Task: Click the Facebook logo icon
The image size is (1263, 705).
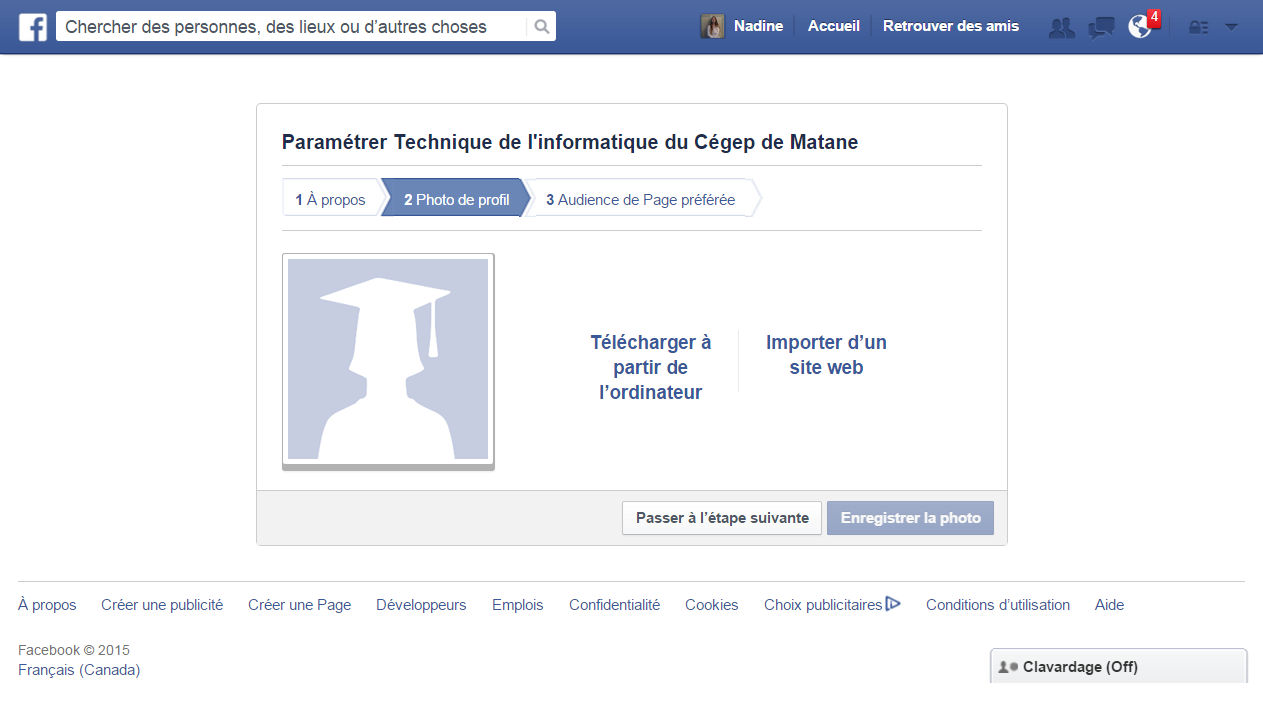Action: [33, 27]
